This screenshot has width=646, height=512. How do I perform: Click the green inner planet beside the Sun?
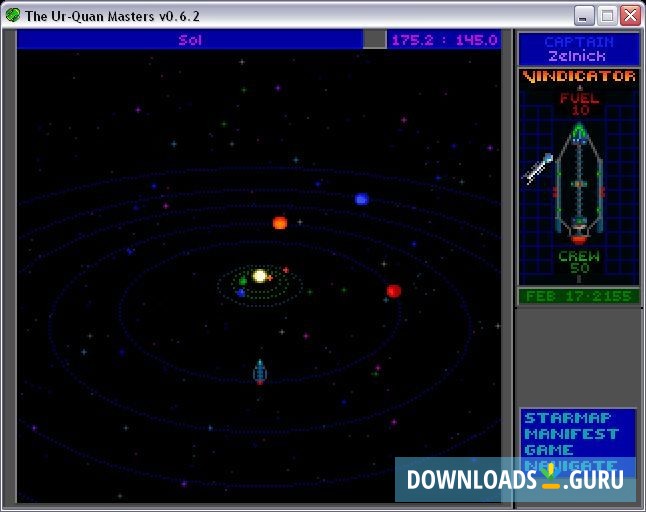243,281
